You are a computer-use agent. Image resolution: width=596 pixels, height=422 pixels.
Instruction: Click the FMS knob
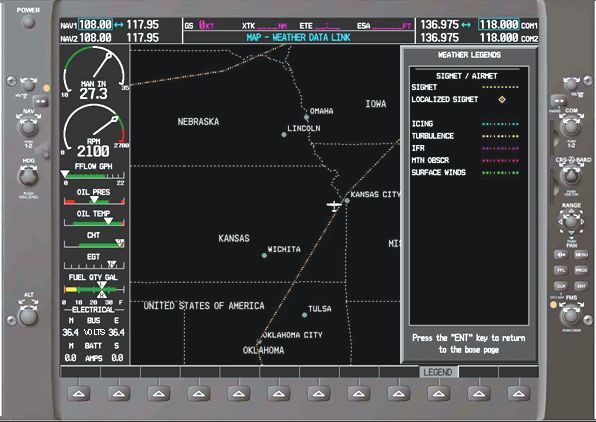tap(570, 315)
